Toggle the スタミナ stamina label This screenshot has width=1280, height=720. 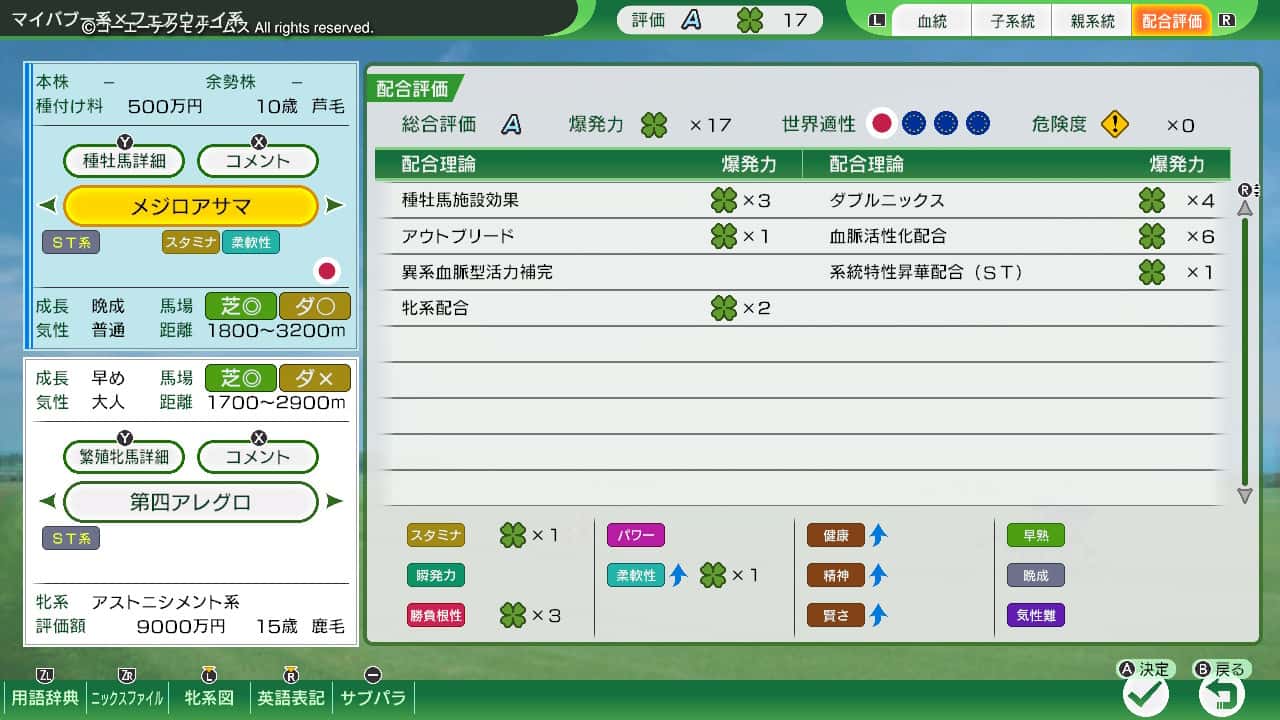(435, 535)
